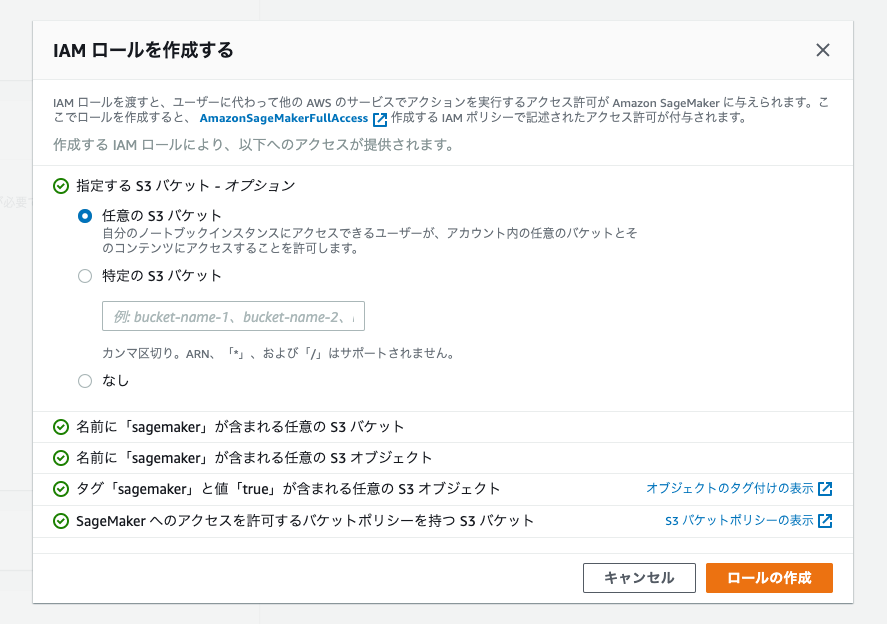Click text 名前に「sagemaker」が含まれる任意の S3 バケット
The image size is (887, 624).
point(240,427)
